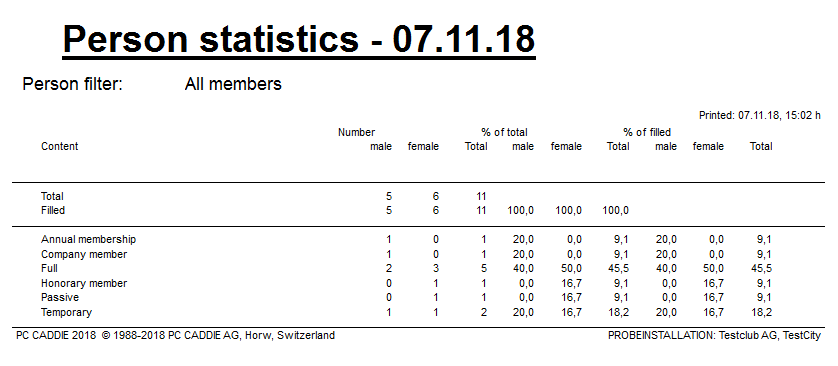Image resolution: width=838 pixels, height=366 pixels.
Task: Click the PC CADDIE copyright footer text
Action: pyautogui.click(x=175, y=336)
